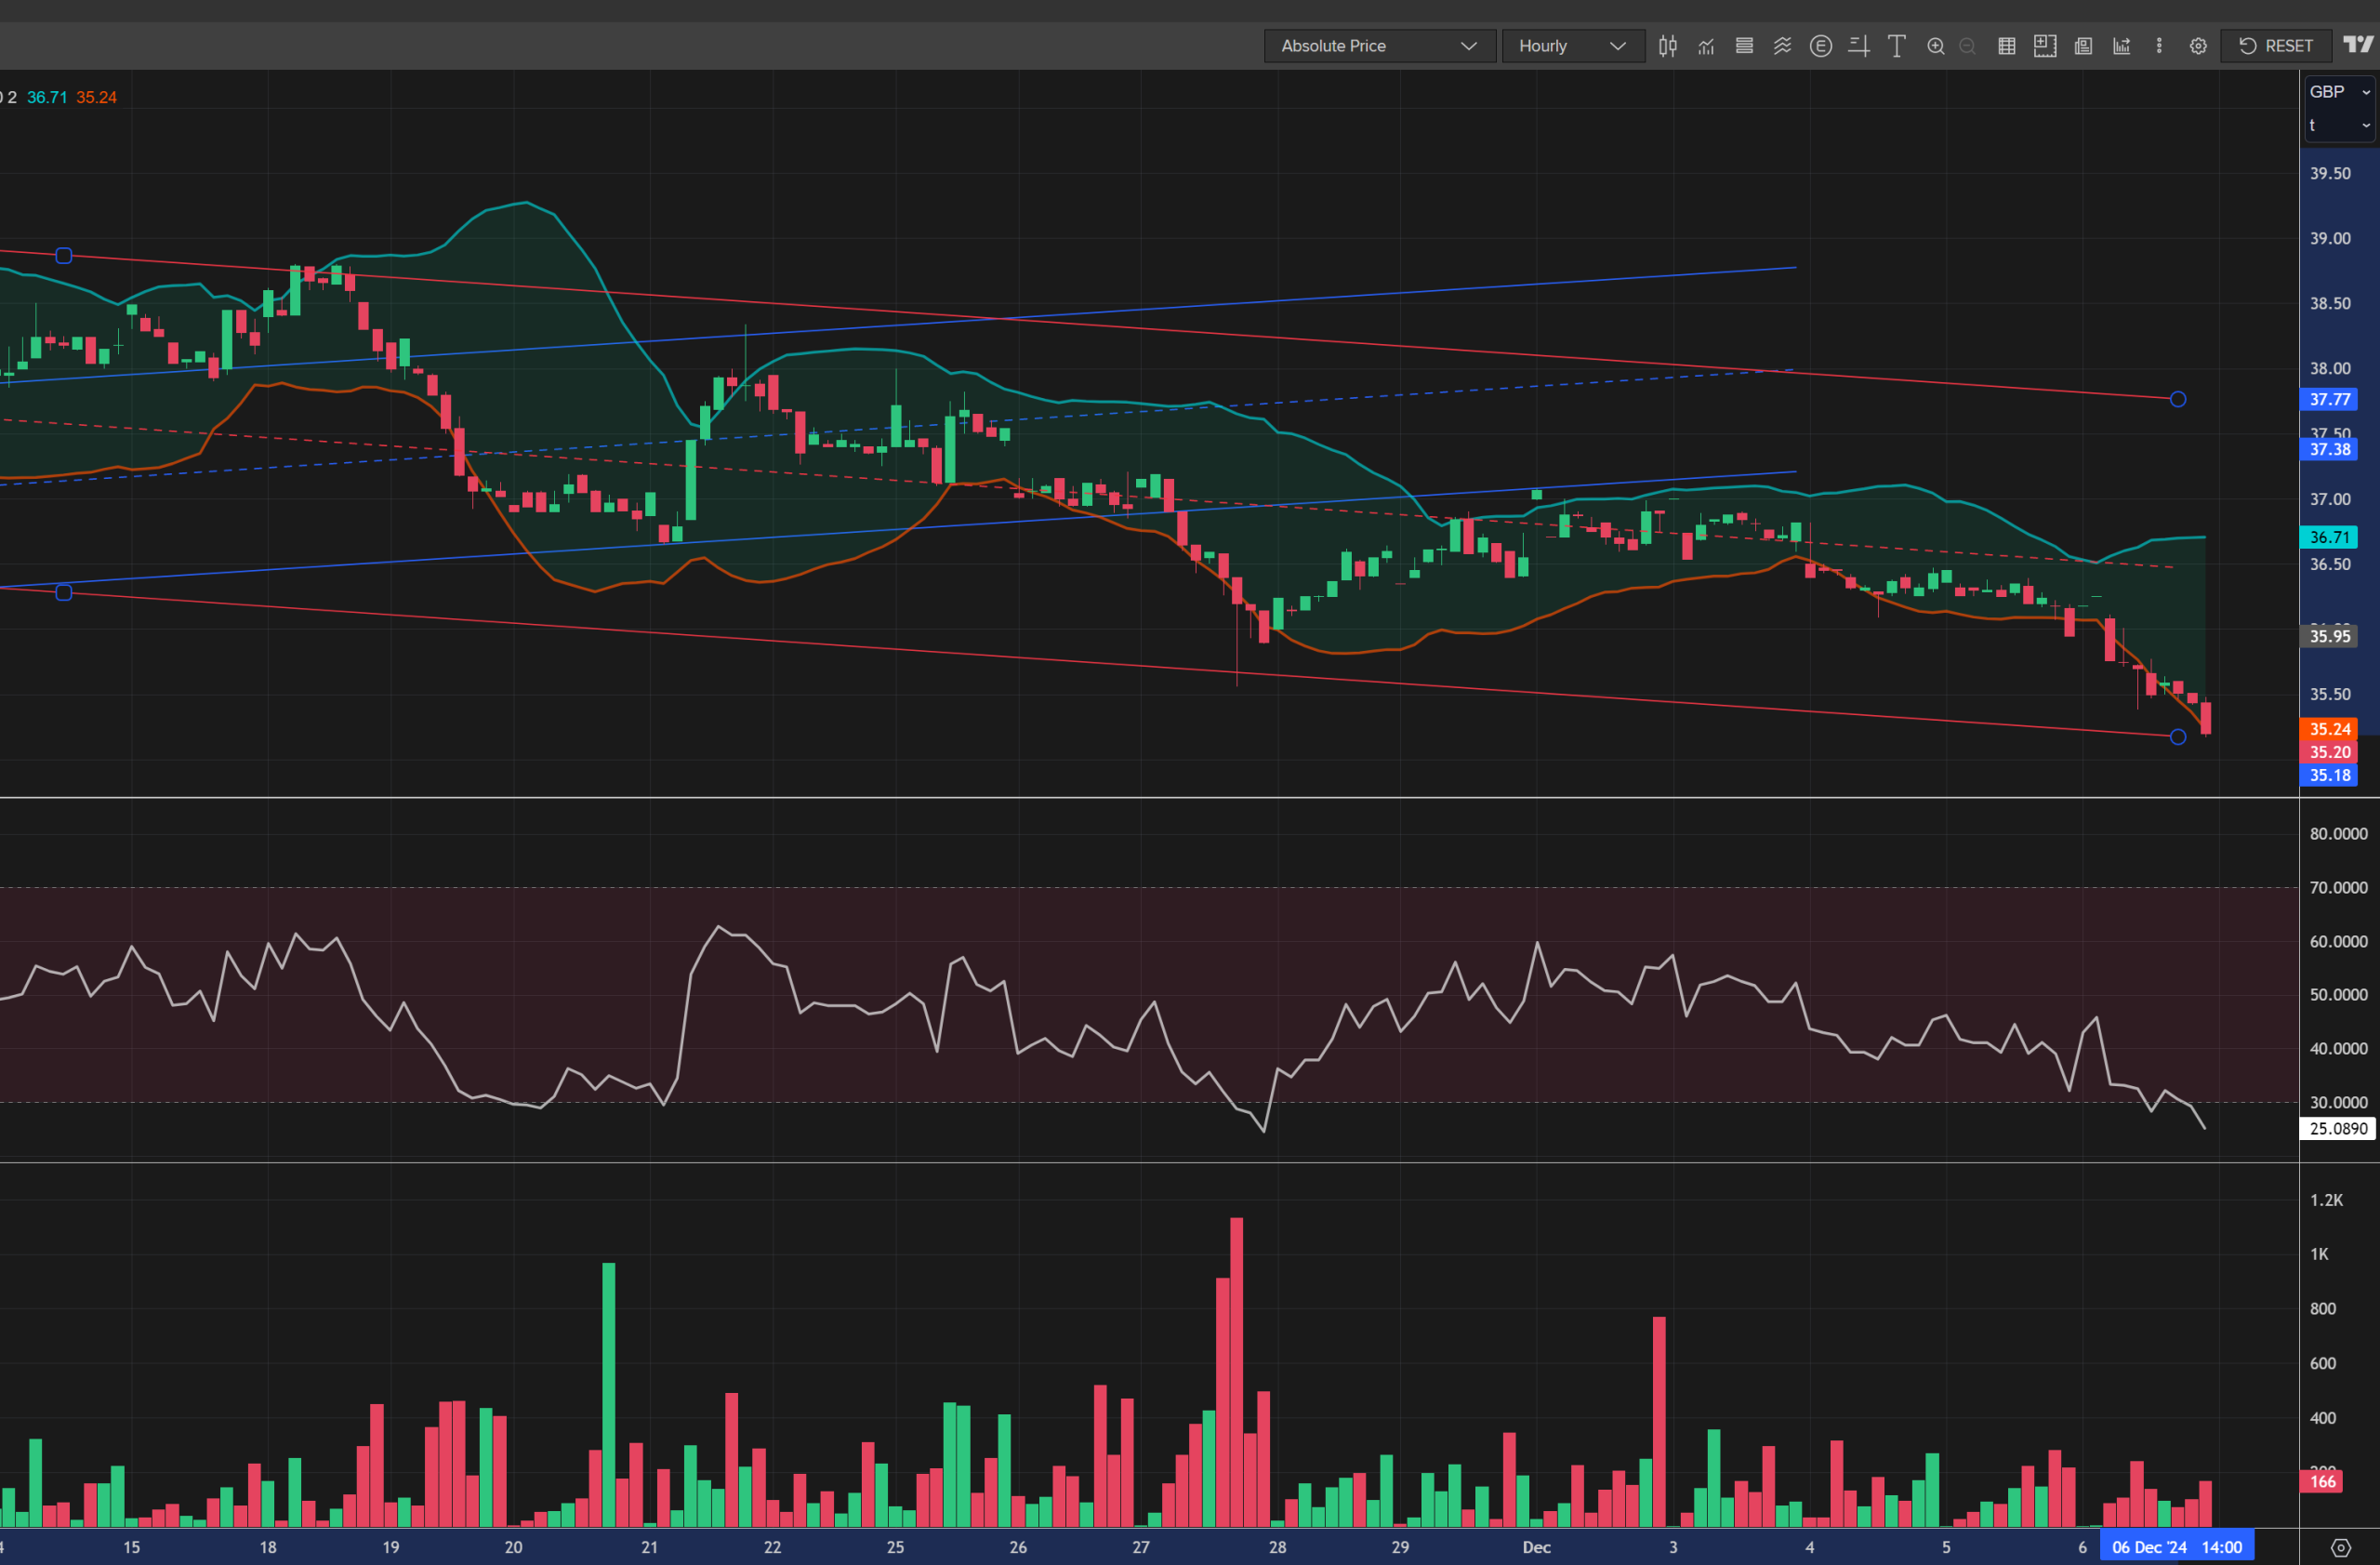Click the cyan 36.71 legend value
This screenshot has height=1565, width=2380.
tap(47, 97)
